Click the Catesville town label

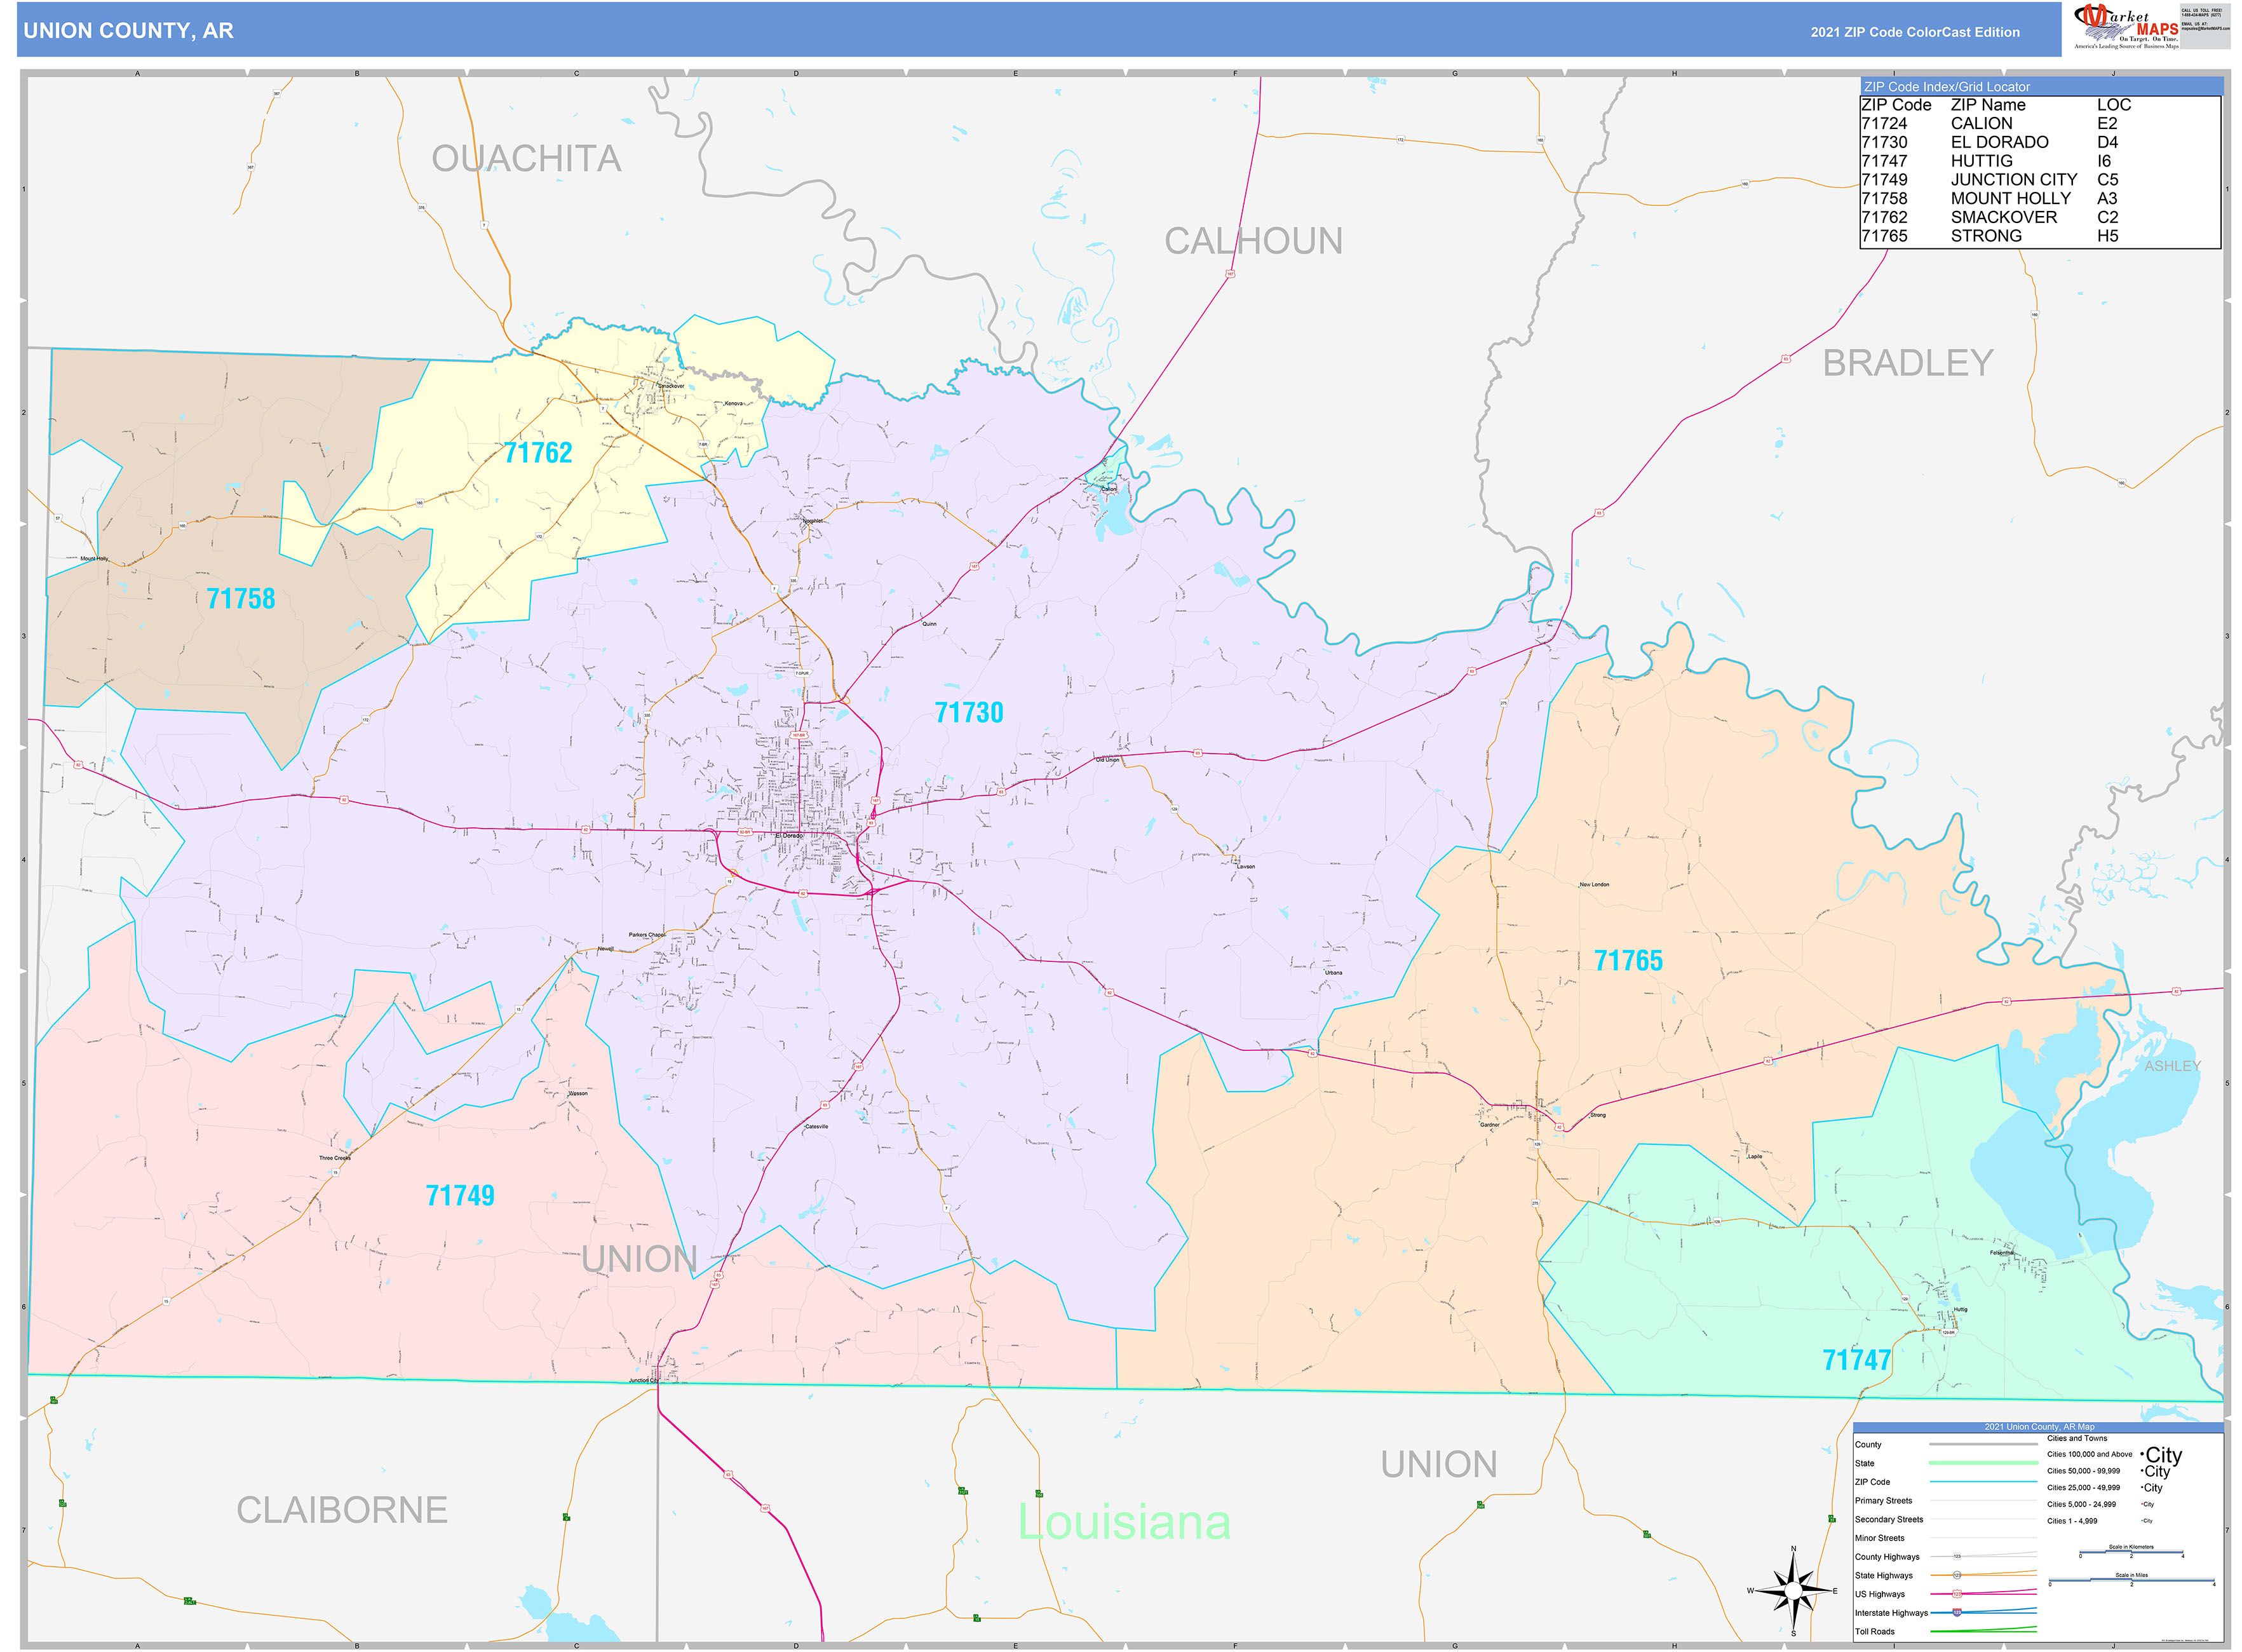tap(816, 1127)
